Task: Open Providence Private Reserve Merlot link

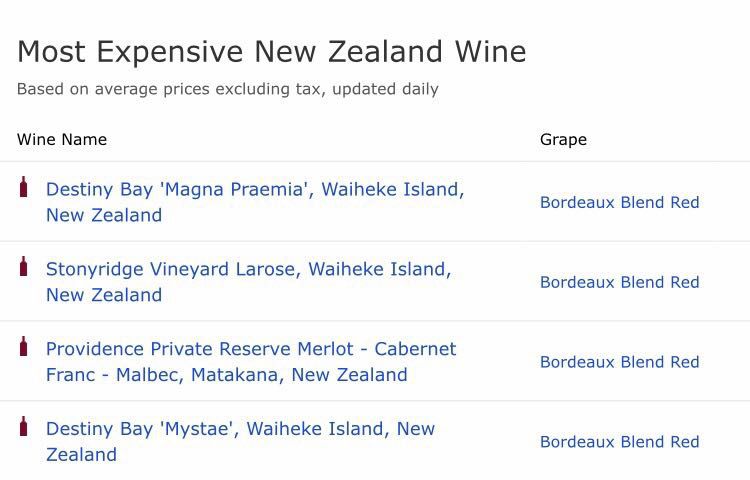Action: (x=250, y=349)
